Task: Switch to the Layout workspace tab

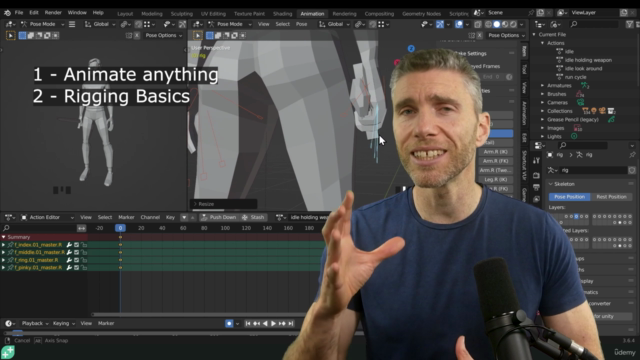Action: coord(125,14)
